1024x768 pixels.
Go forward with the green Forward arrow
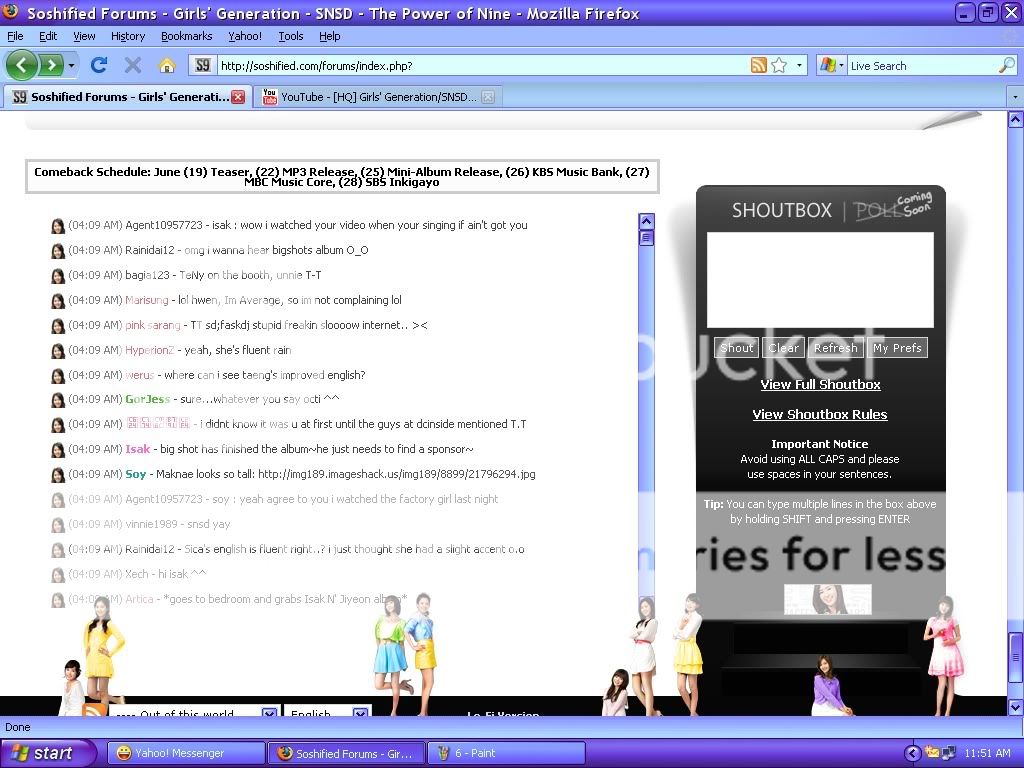click(50, 65)
